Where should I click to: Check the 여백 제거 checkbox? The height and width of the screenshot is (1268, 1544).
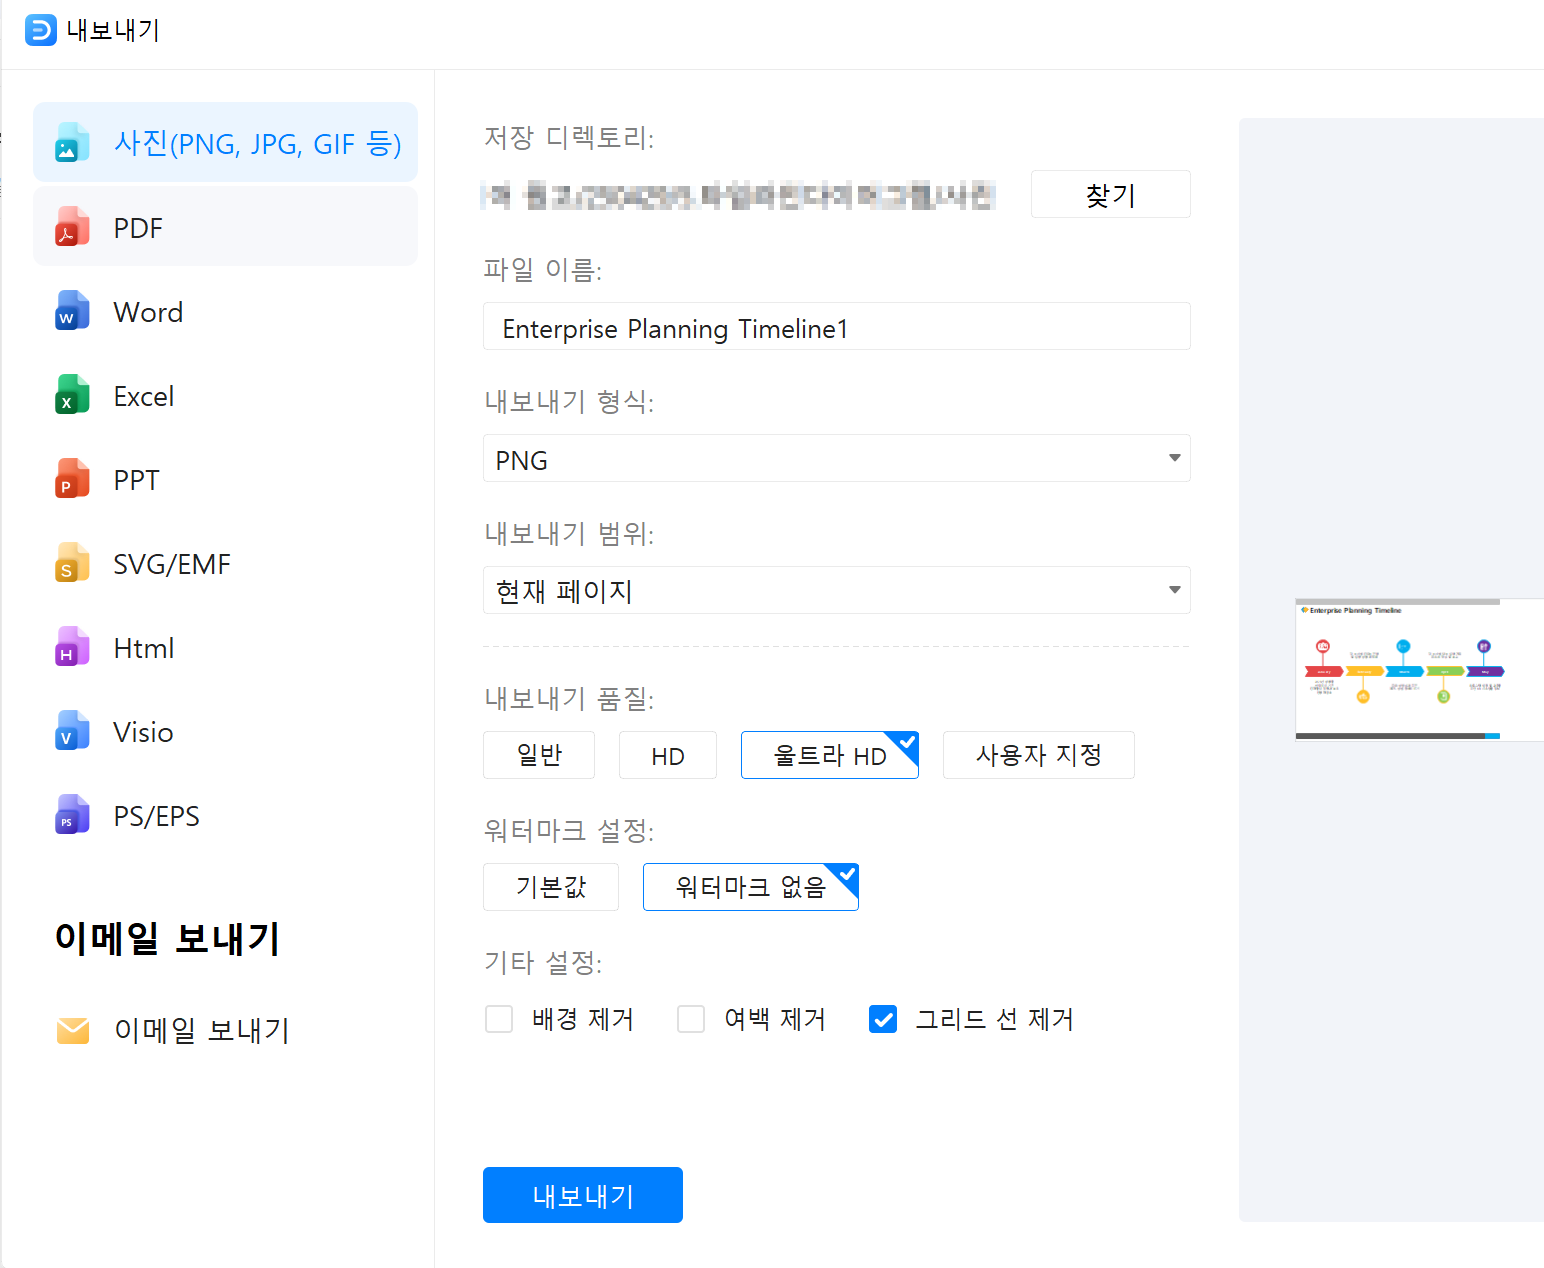pos(691,1019)
